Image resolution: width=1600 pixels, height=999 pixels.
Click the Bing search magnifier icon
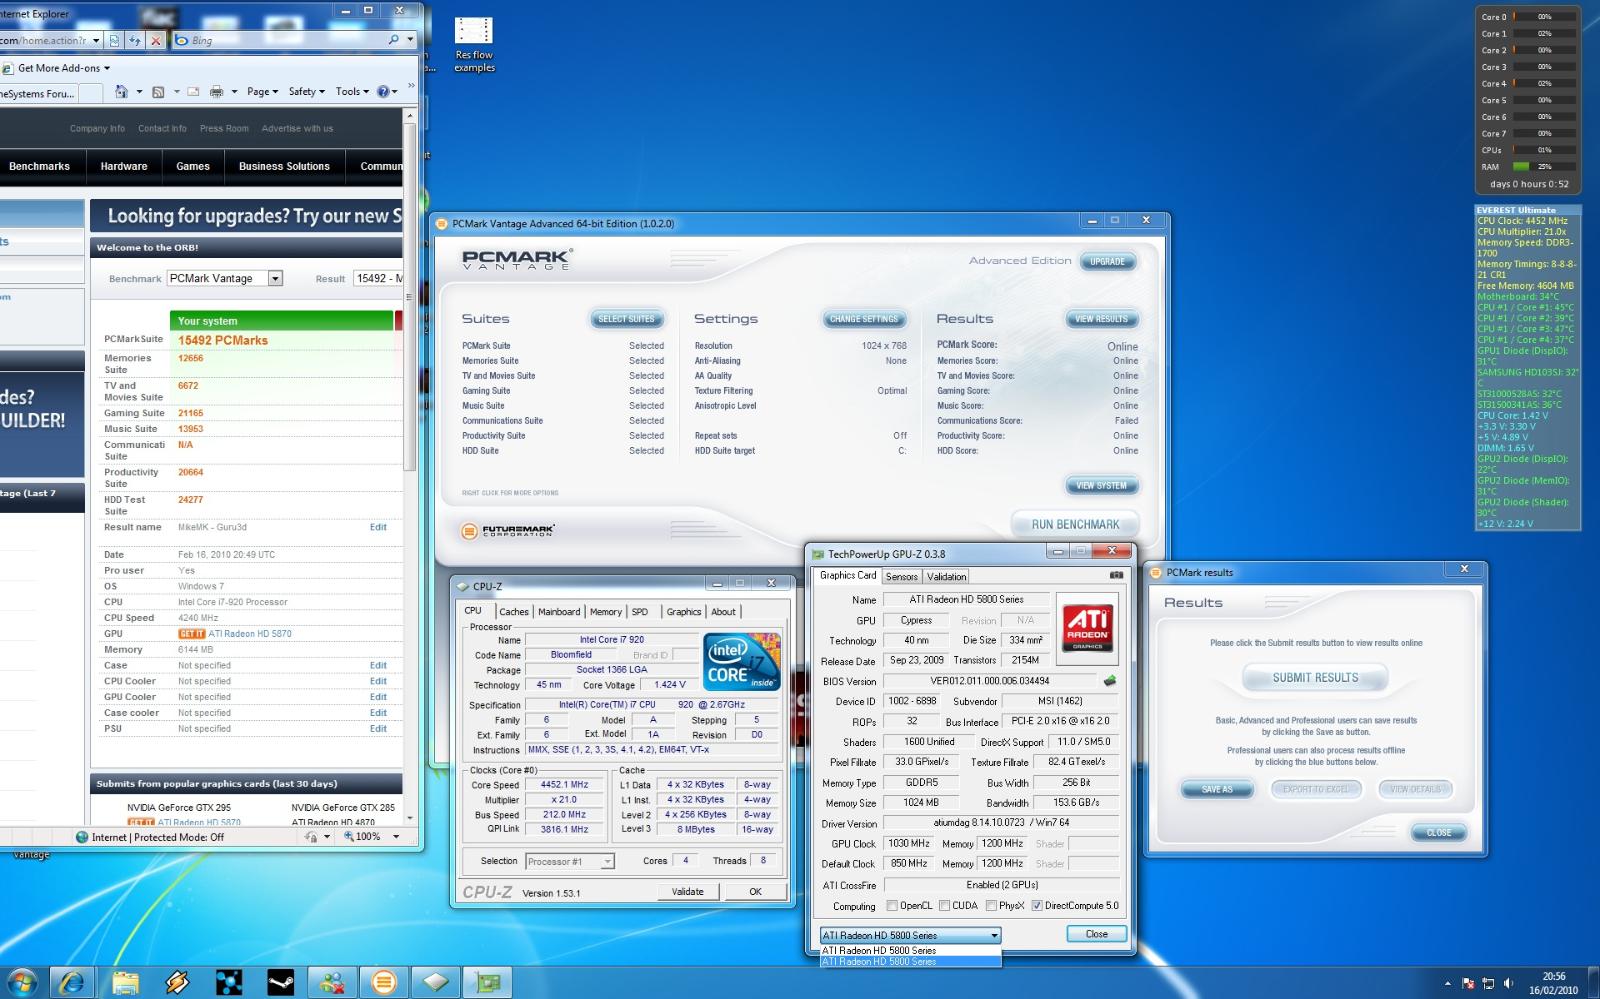click(x=394, y=40)
